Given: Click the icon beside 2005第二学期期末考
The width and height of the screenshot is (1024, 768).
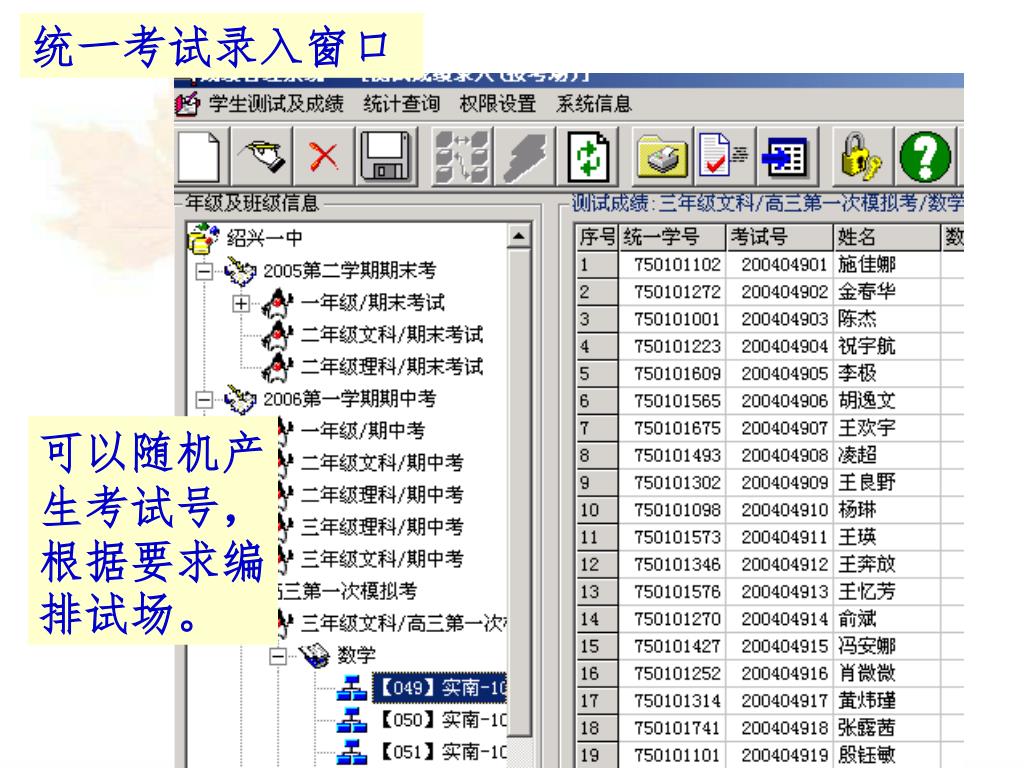Looking at the screenshot, I should [239, 270].
